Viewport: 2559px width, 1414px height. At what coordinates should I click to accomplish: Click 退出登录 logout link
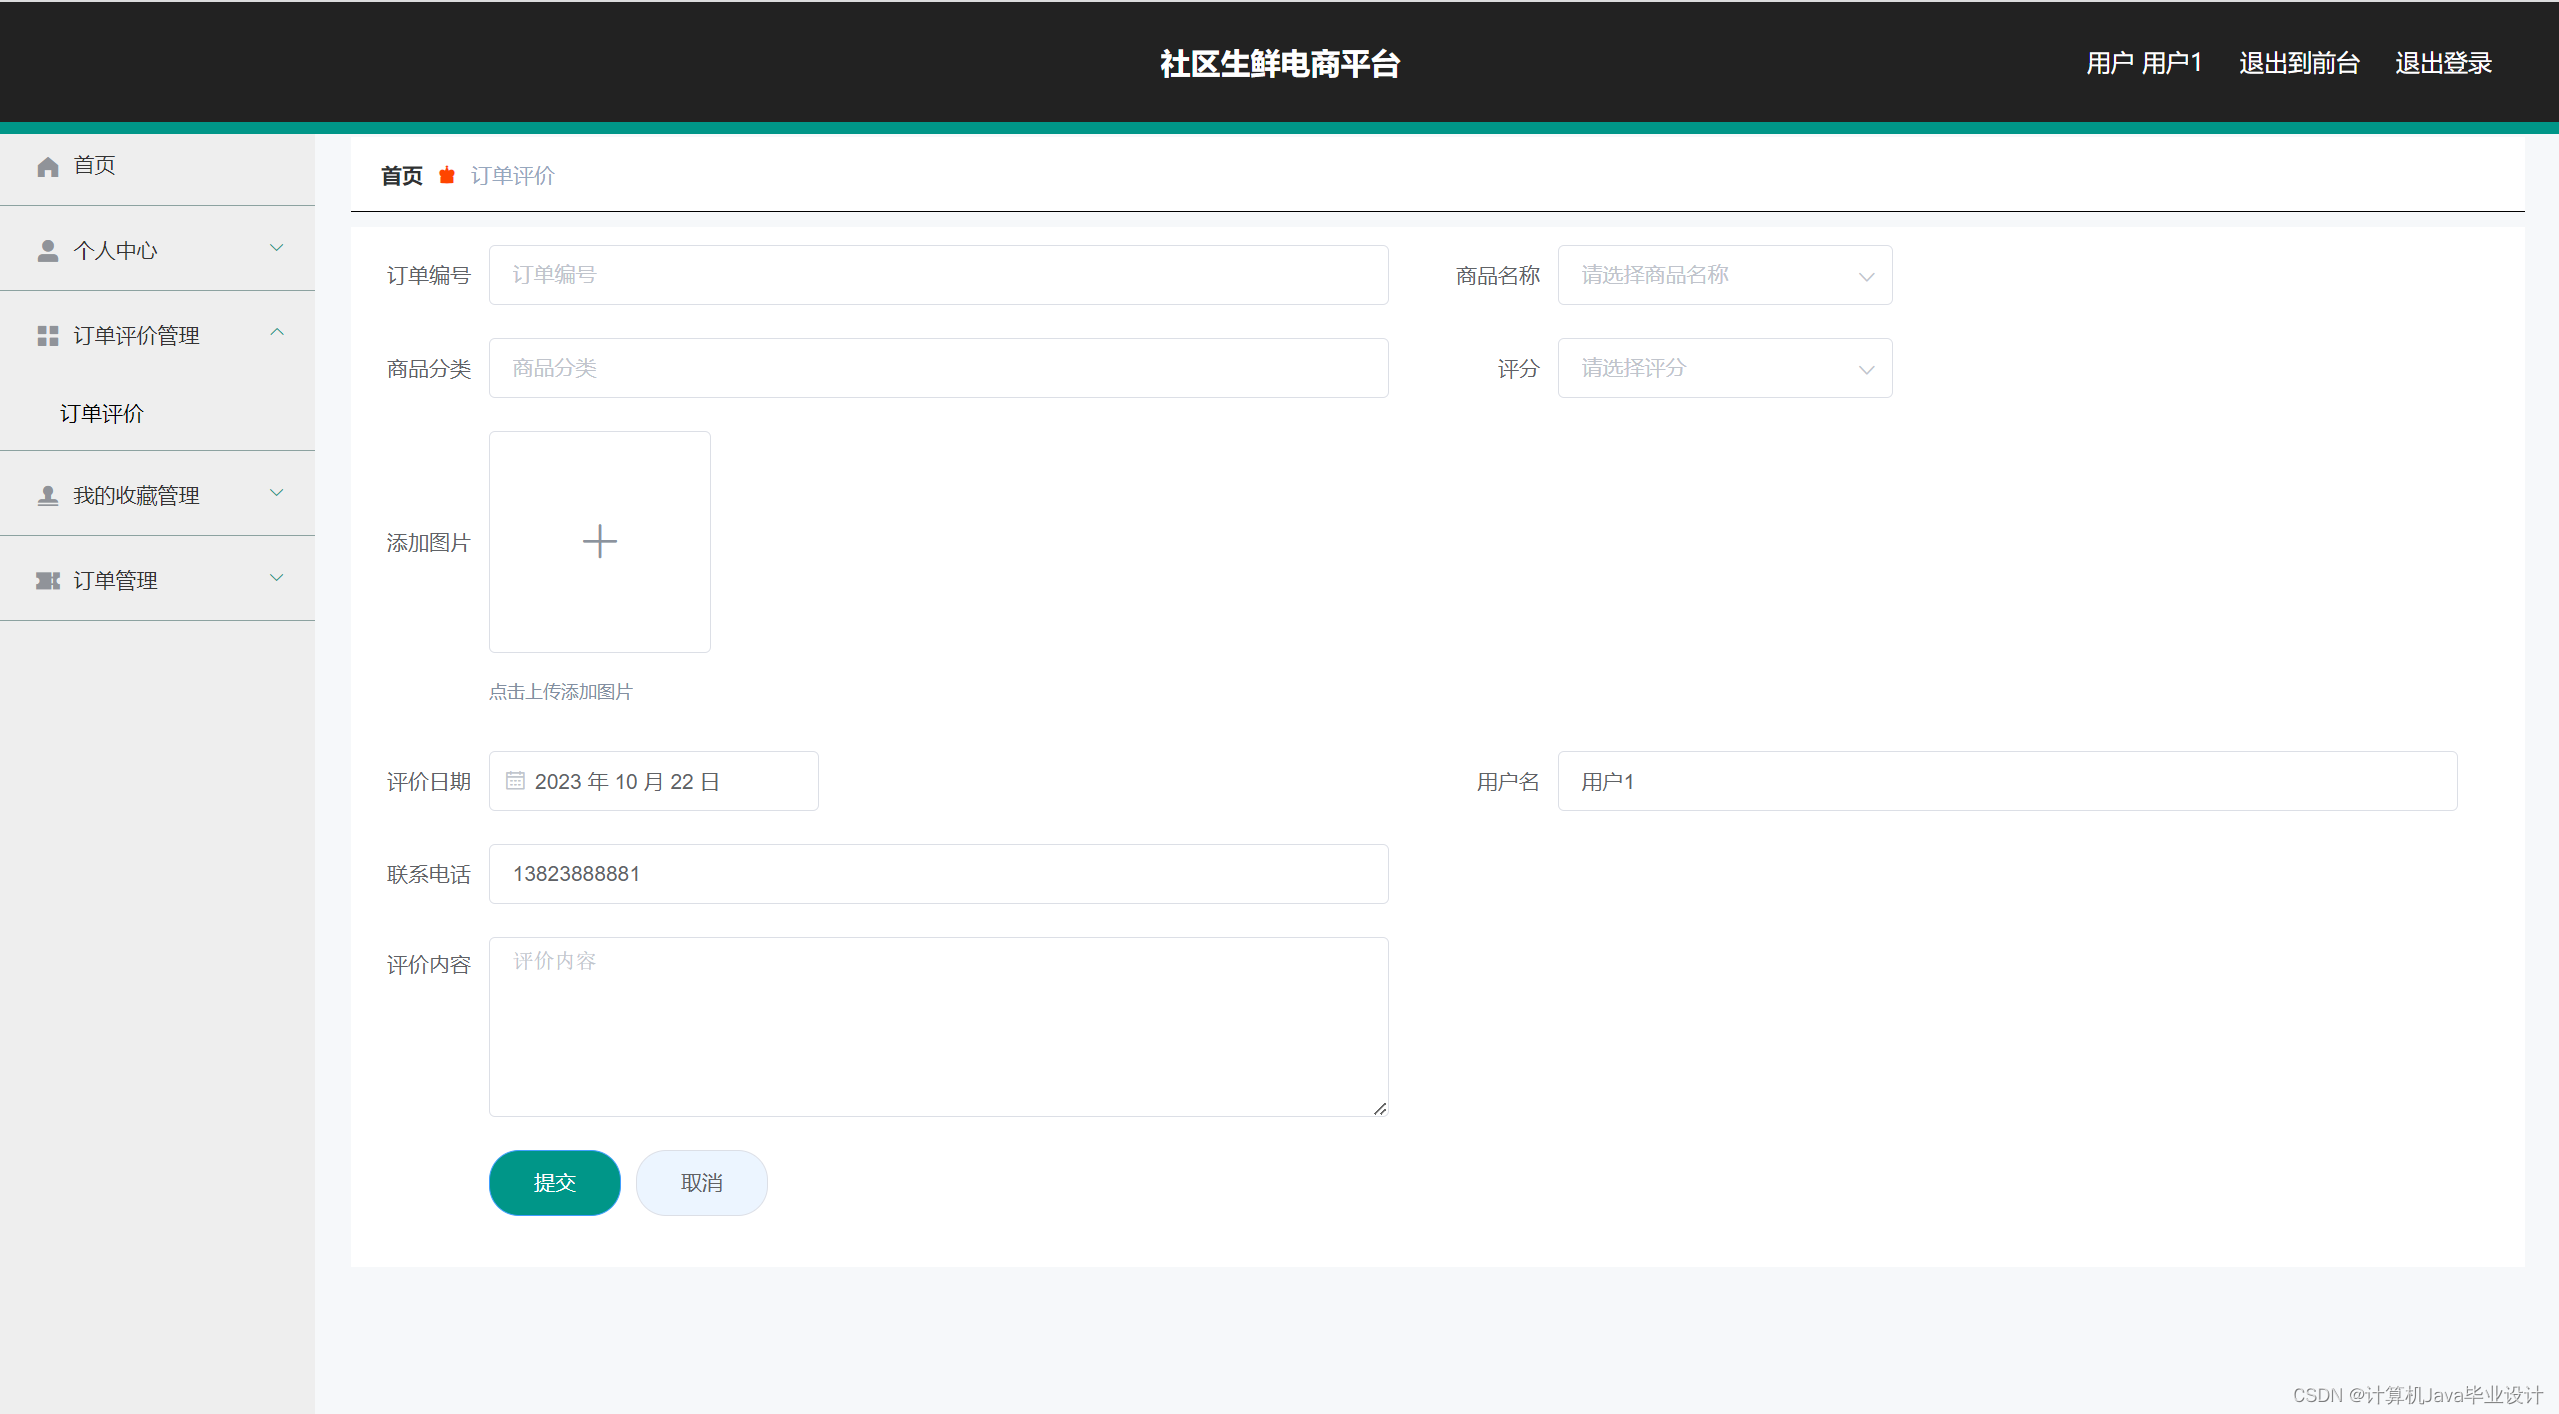point(2443,63)
